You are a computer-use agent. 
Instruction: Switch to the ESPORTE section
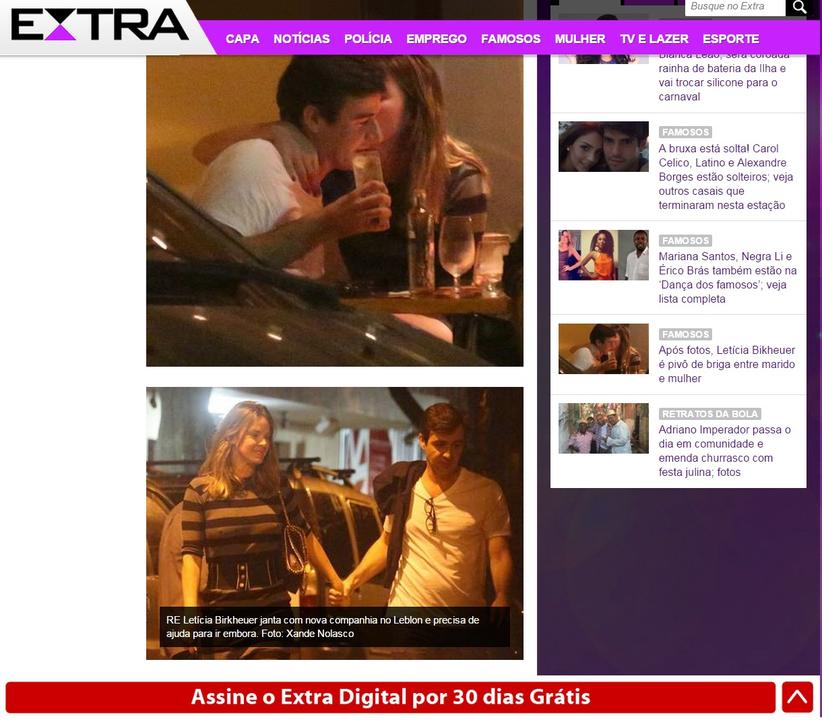pos(731,39)
